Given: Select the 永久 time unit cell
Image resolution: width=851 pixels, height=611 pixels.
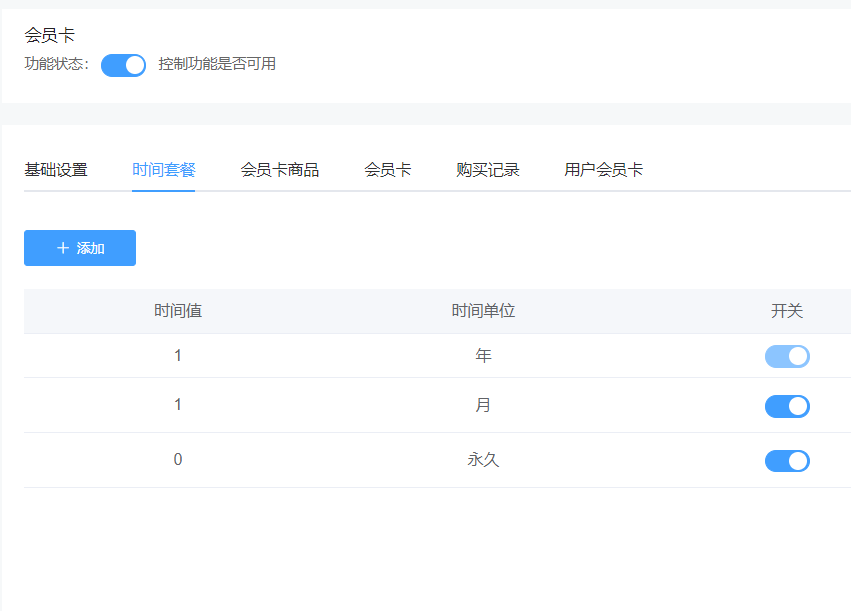Looking at the screenshot, I should pos(483,461).
